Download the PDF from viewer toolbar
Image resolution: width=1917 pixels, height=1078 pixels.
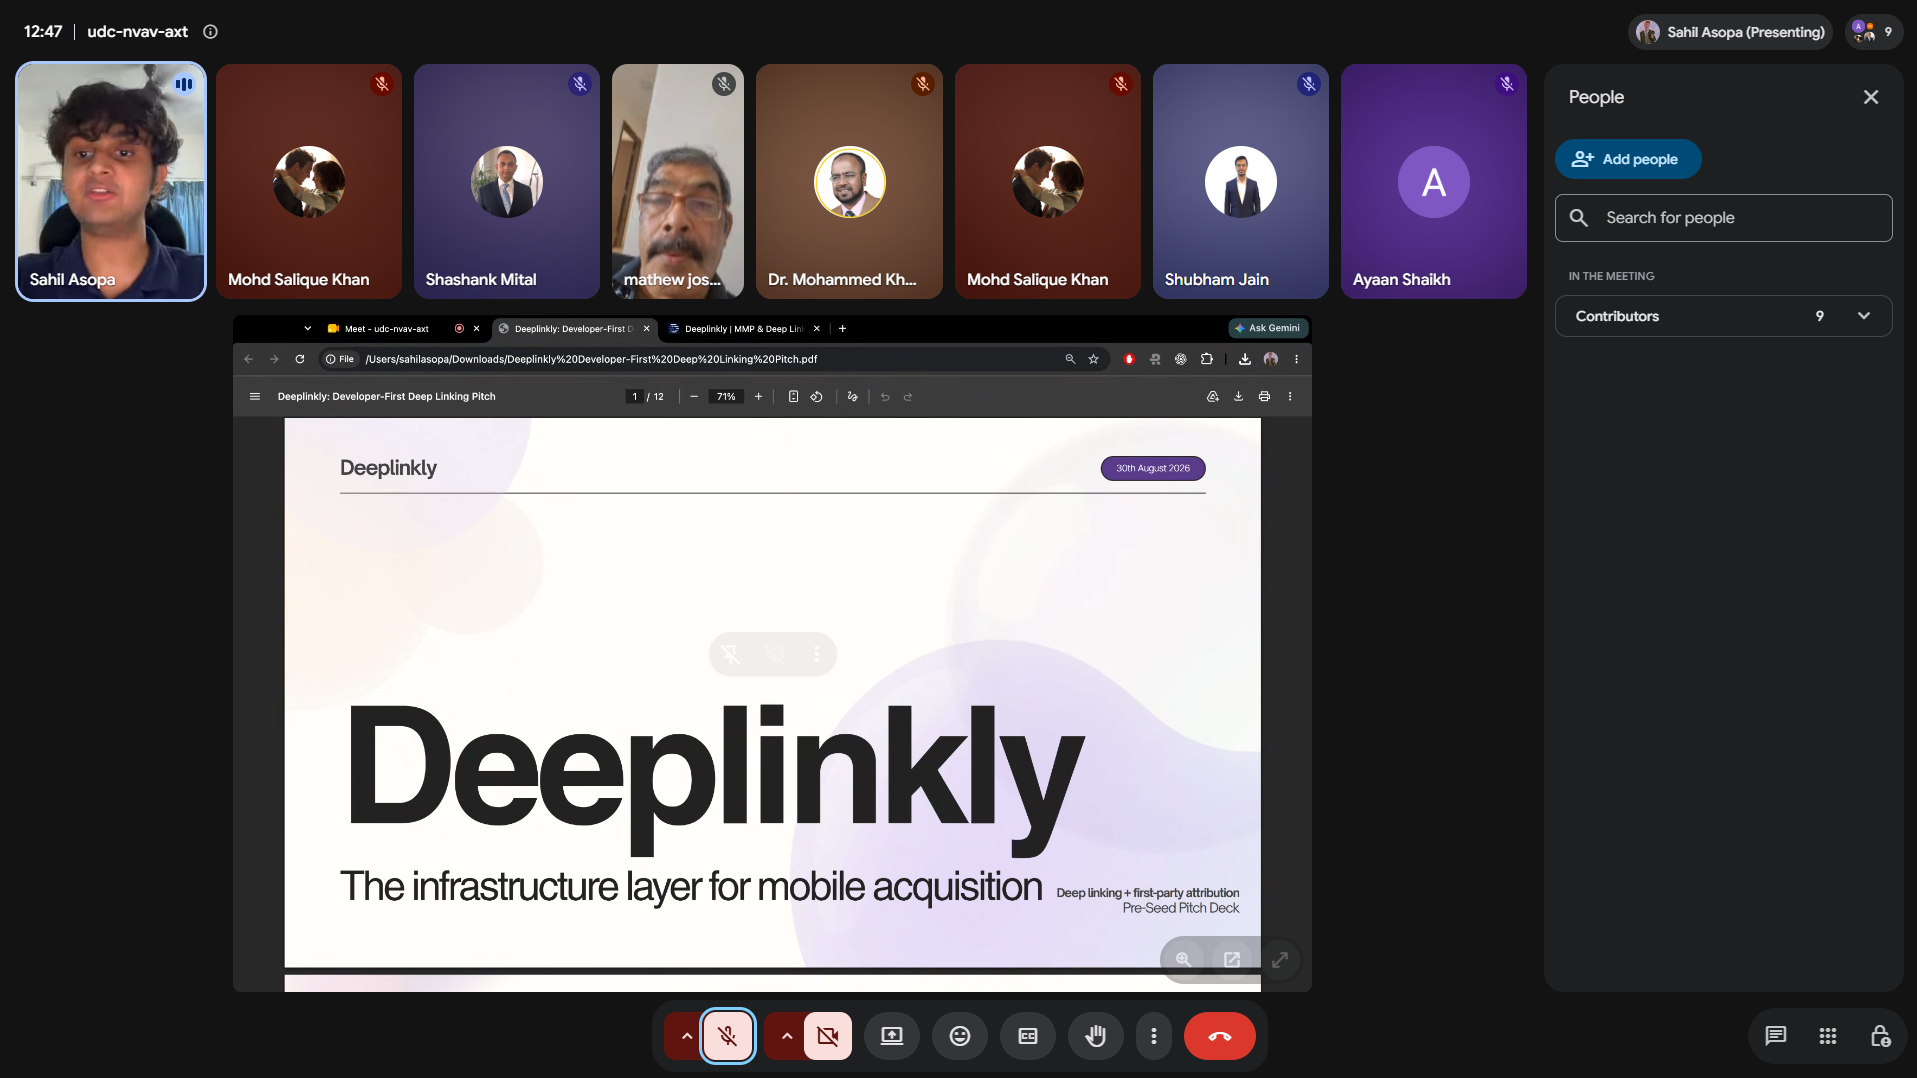pos(1238,397)
